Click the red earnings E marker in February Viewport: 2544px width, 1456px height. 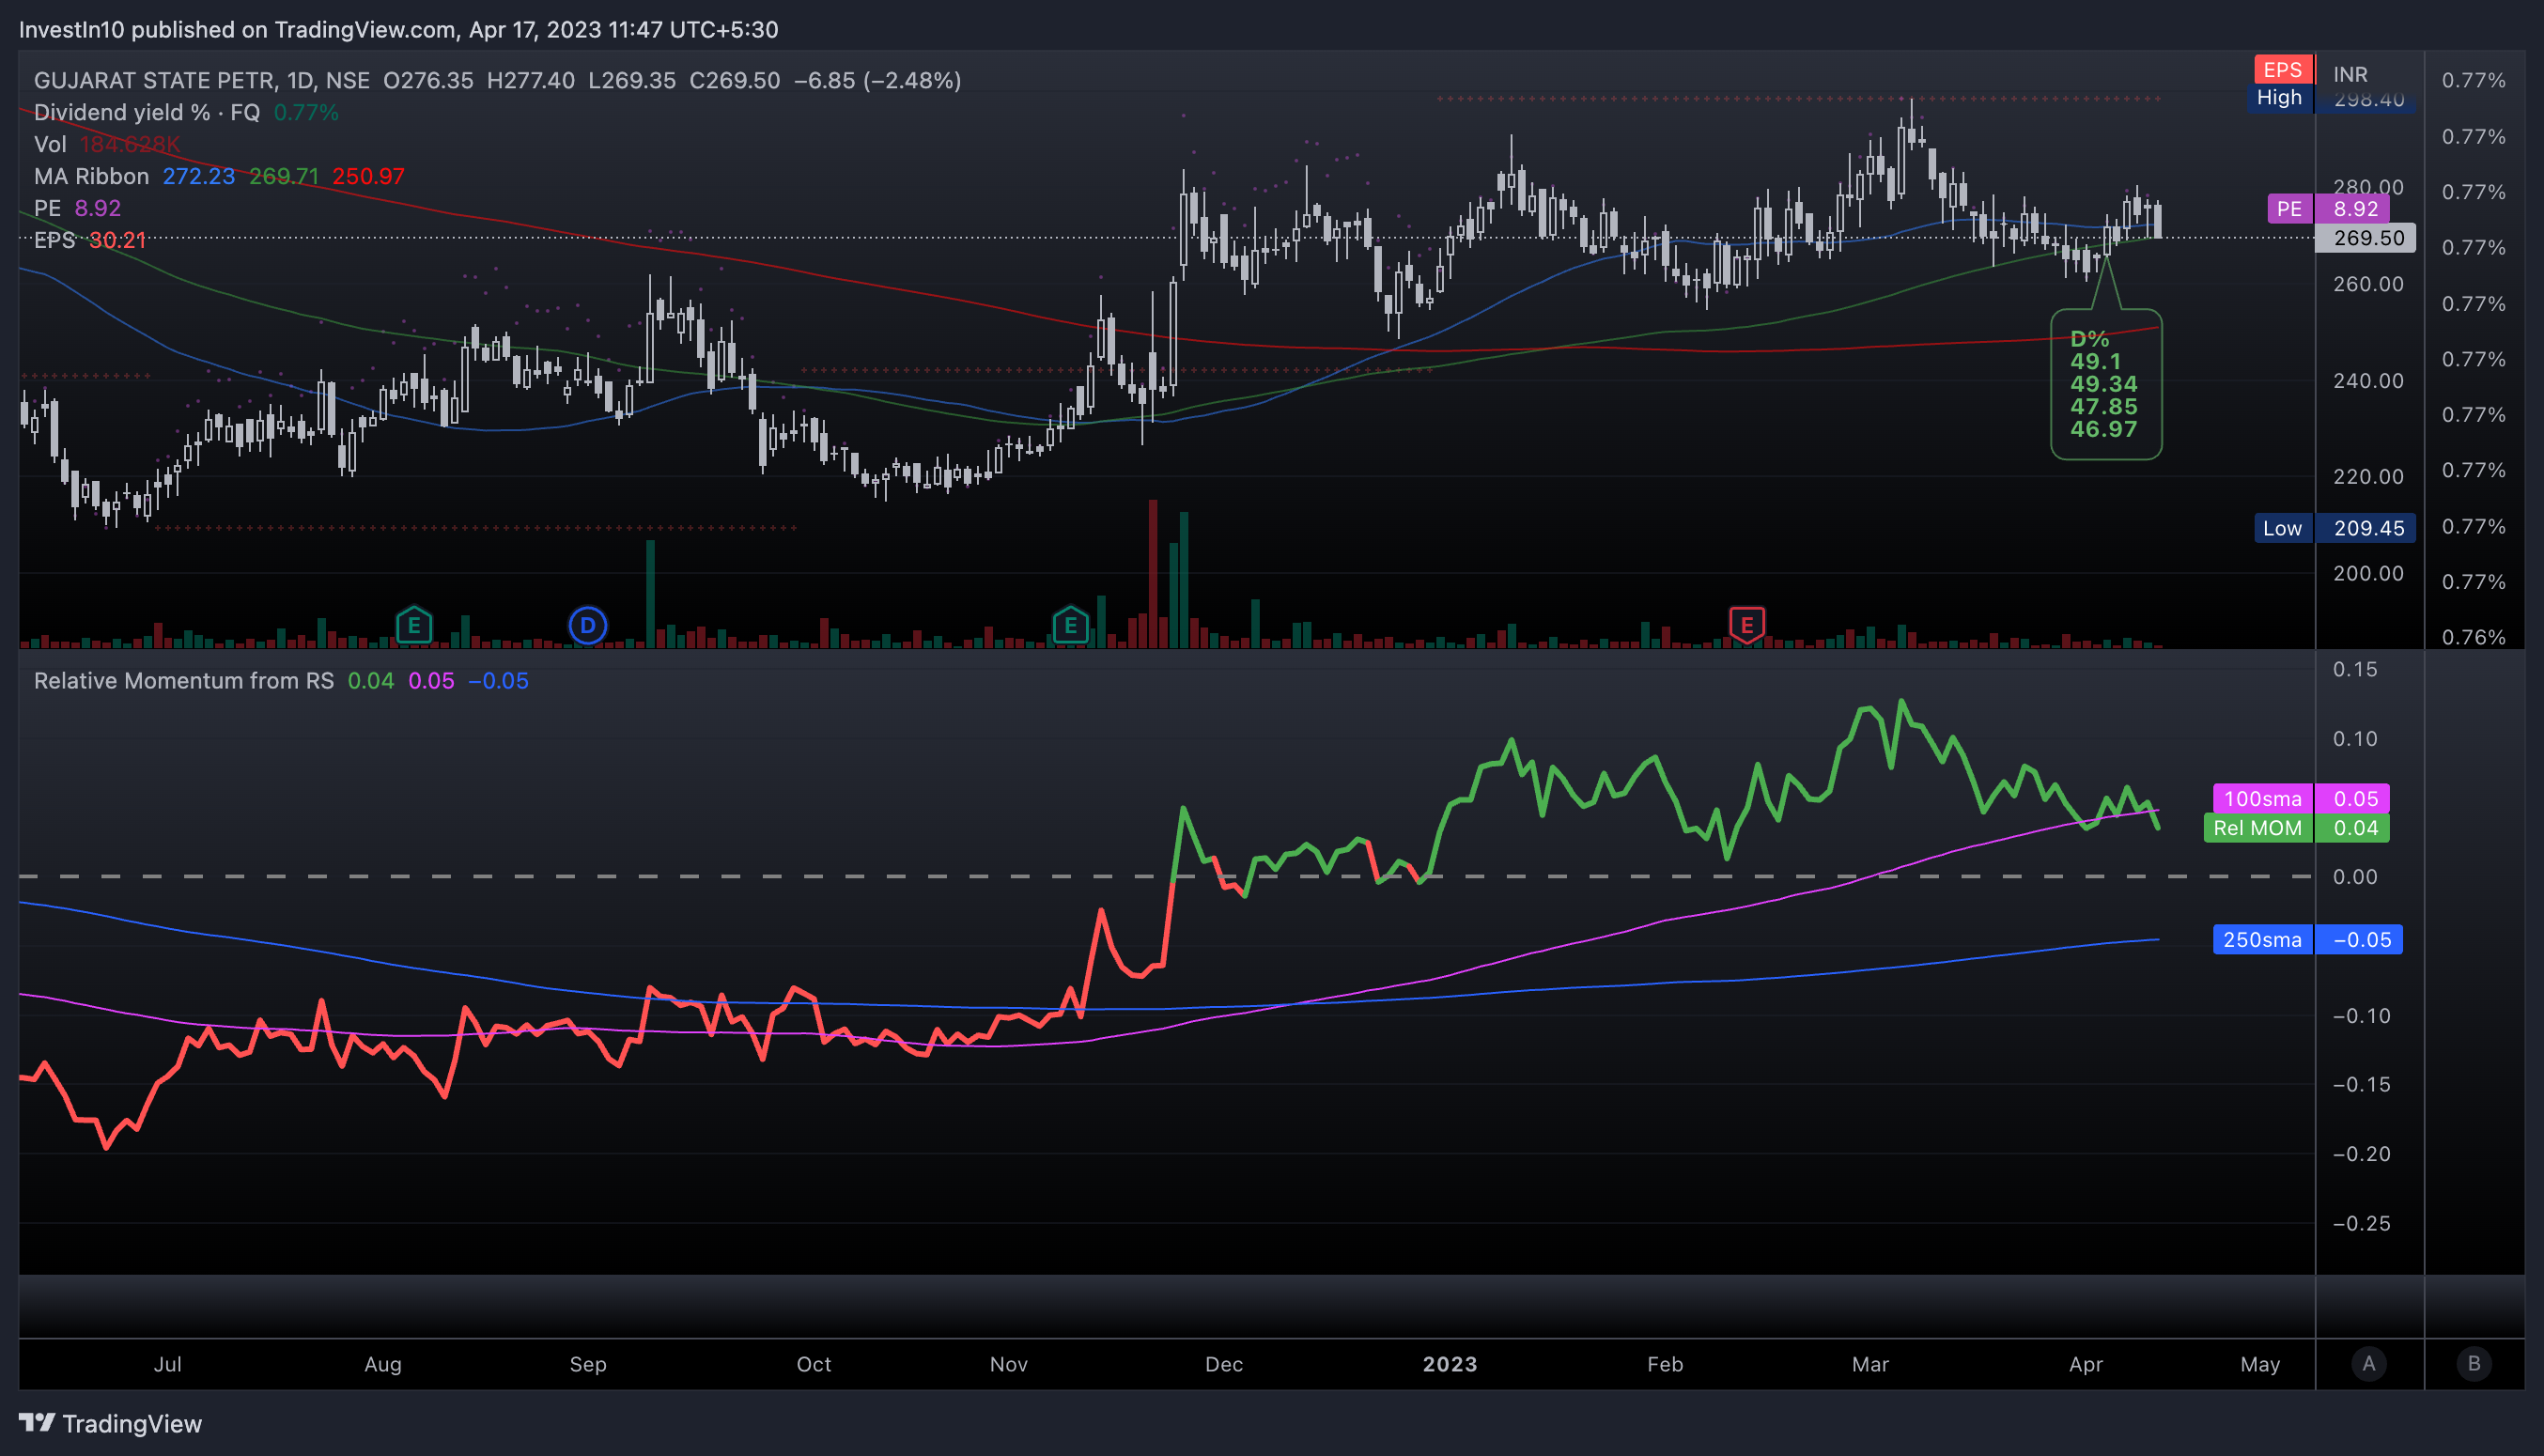coord(1747,626)
